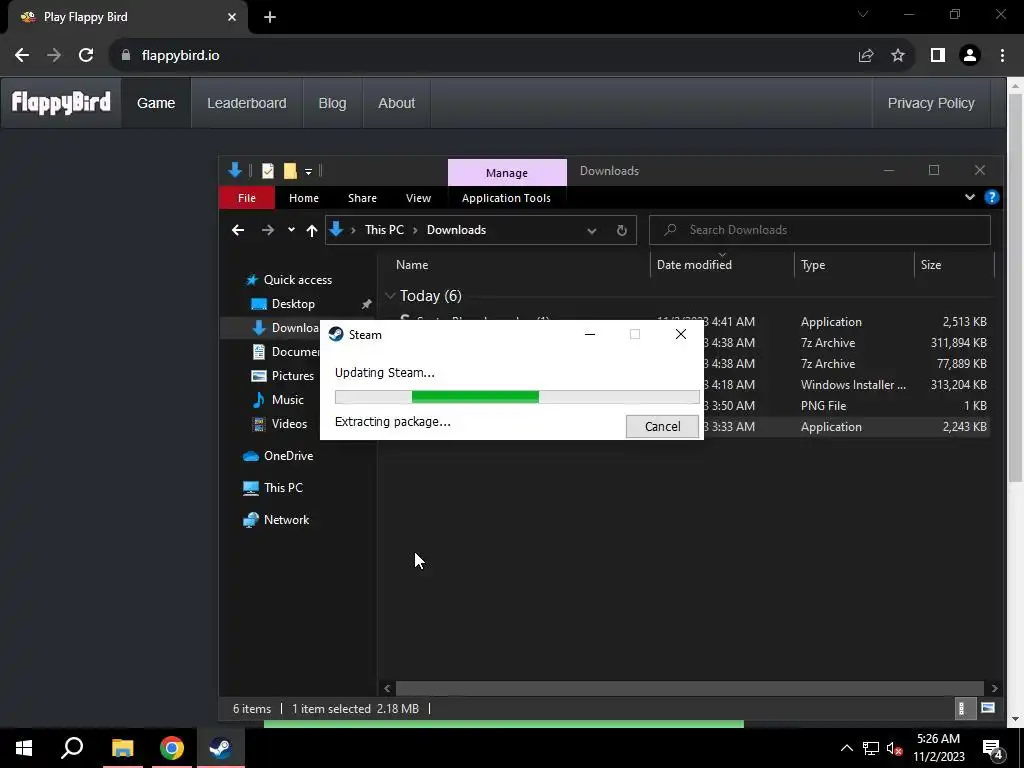Open the Windows Start menu

tap(24, 748)
